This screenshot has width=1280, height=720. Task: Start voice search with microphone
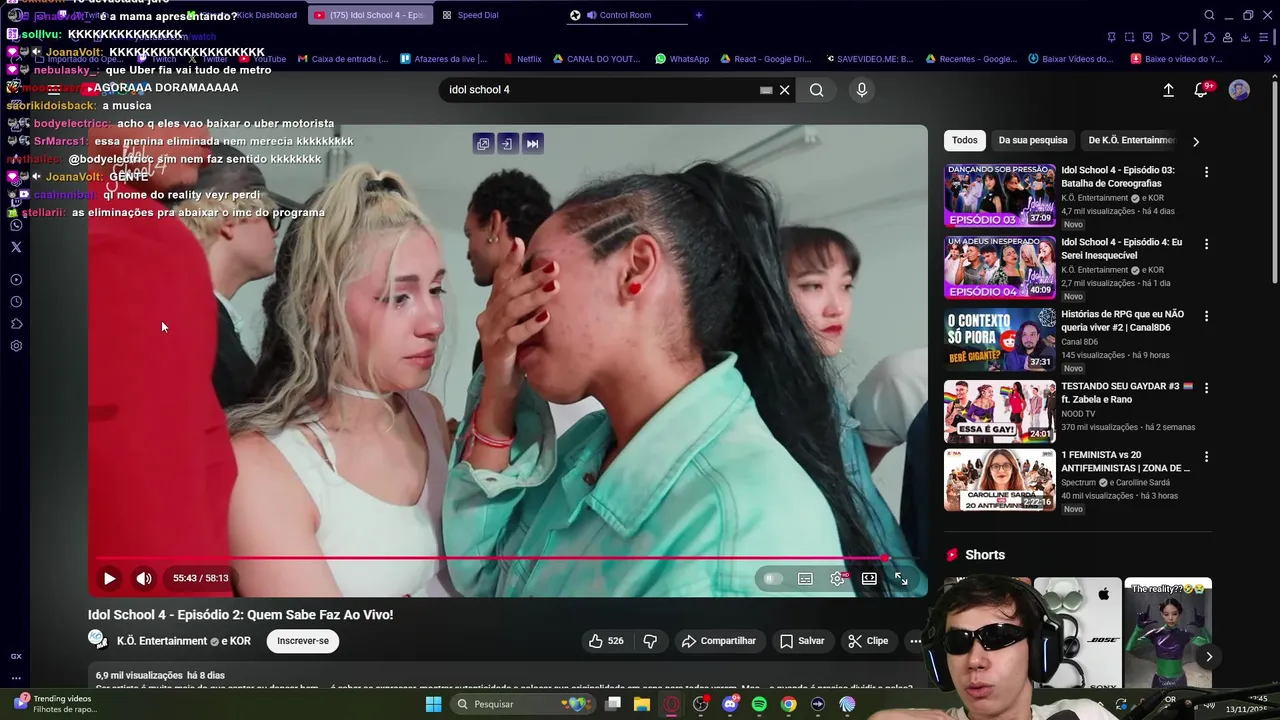(862, 90)
